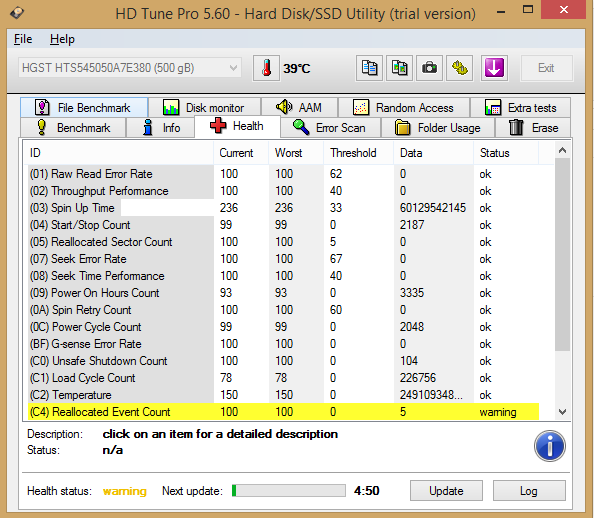
Task: Select the (C0) Unsafe Shutdown Count row
Action: click(283, 361)
